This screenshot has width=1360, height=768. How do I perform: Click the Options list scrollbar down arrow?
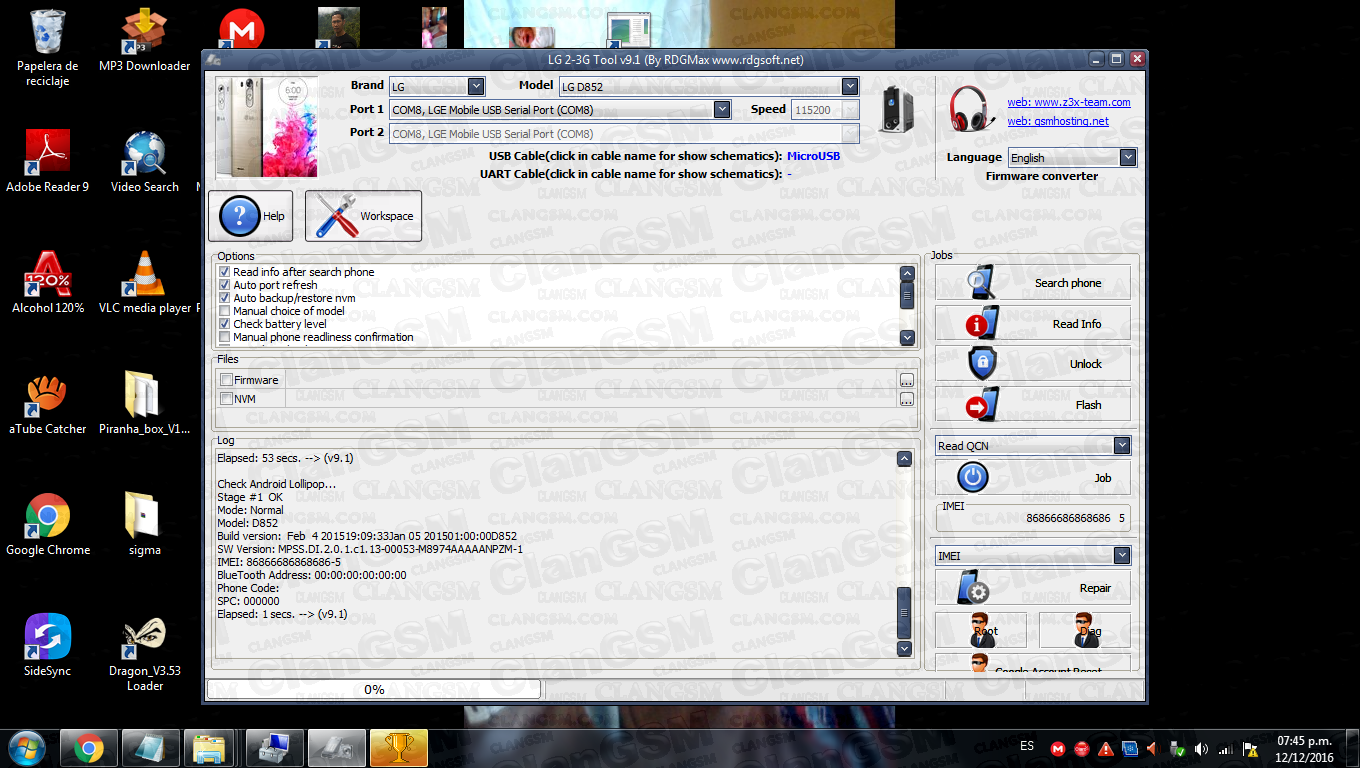tap(907, 338)
